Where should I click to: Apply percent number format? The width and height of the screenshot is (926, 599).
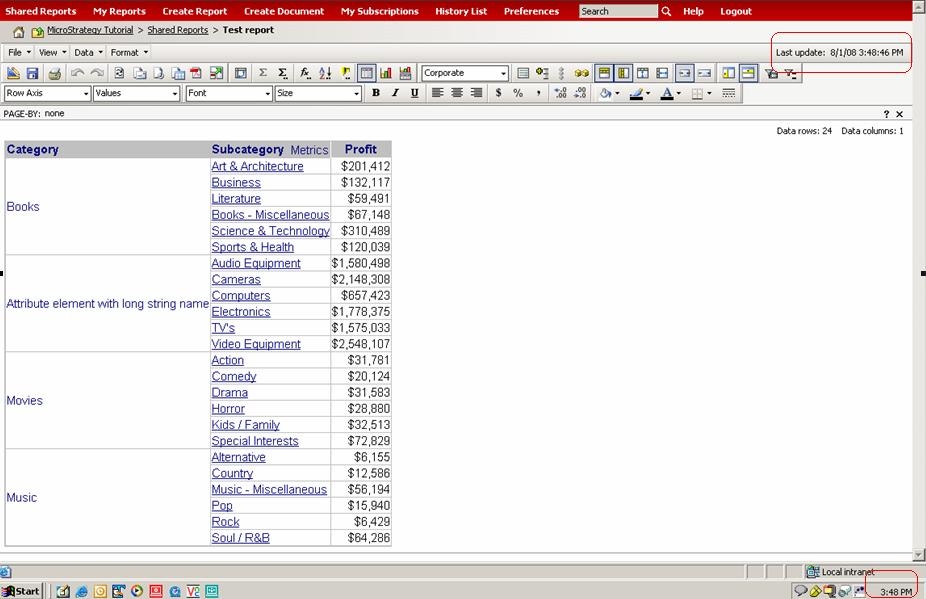tap(518, 93)
